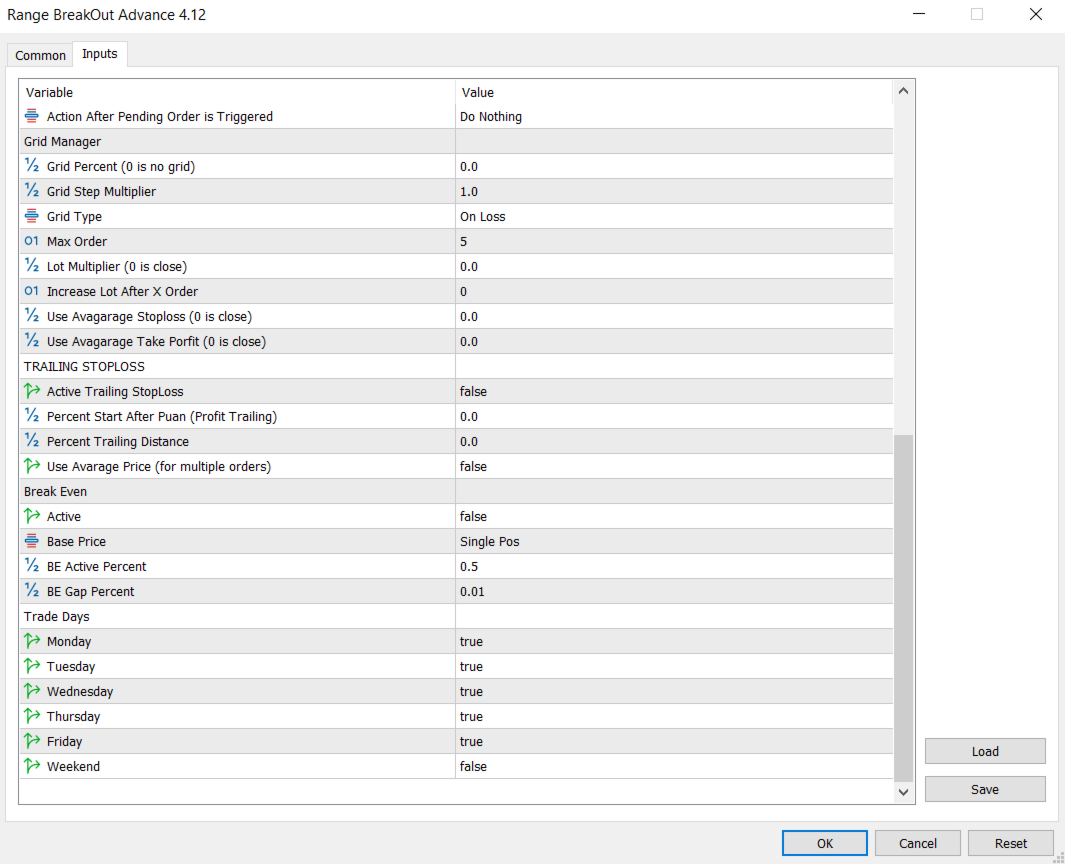Click the Active Trailing StopLoss boolean icon

[32, 391]
